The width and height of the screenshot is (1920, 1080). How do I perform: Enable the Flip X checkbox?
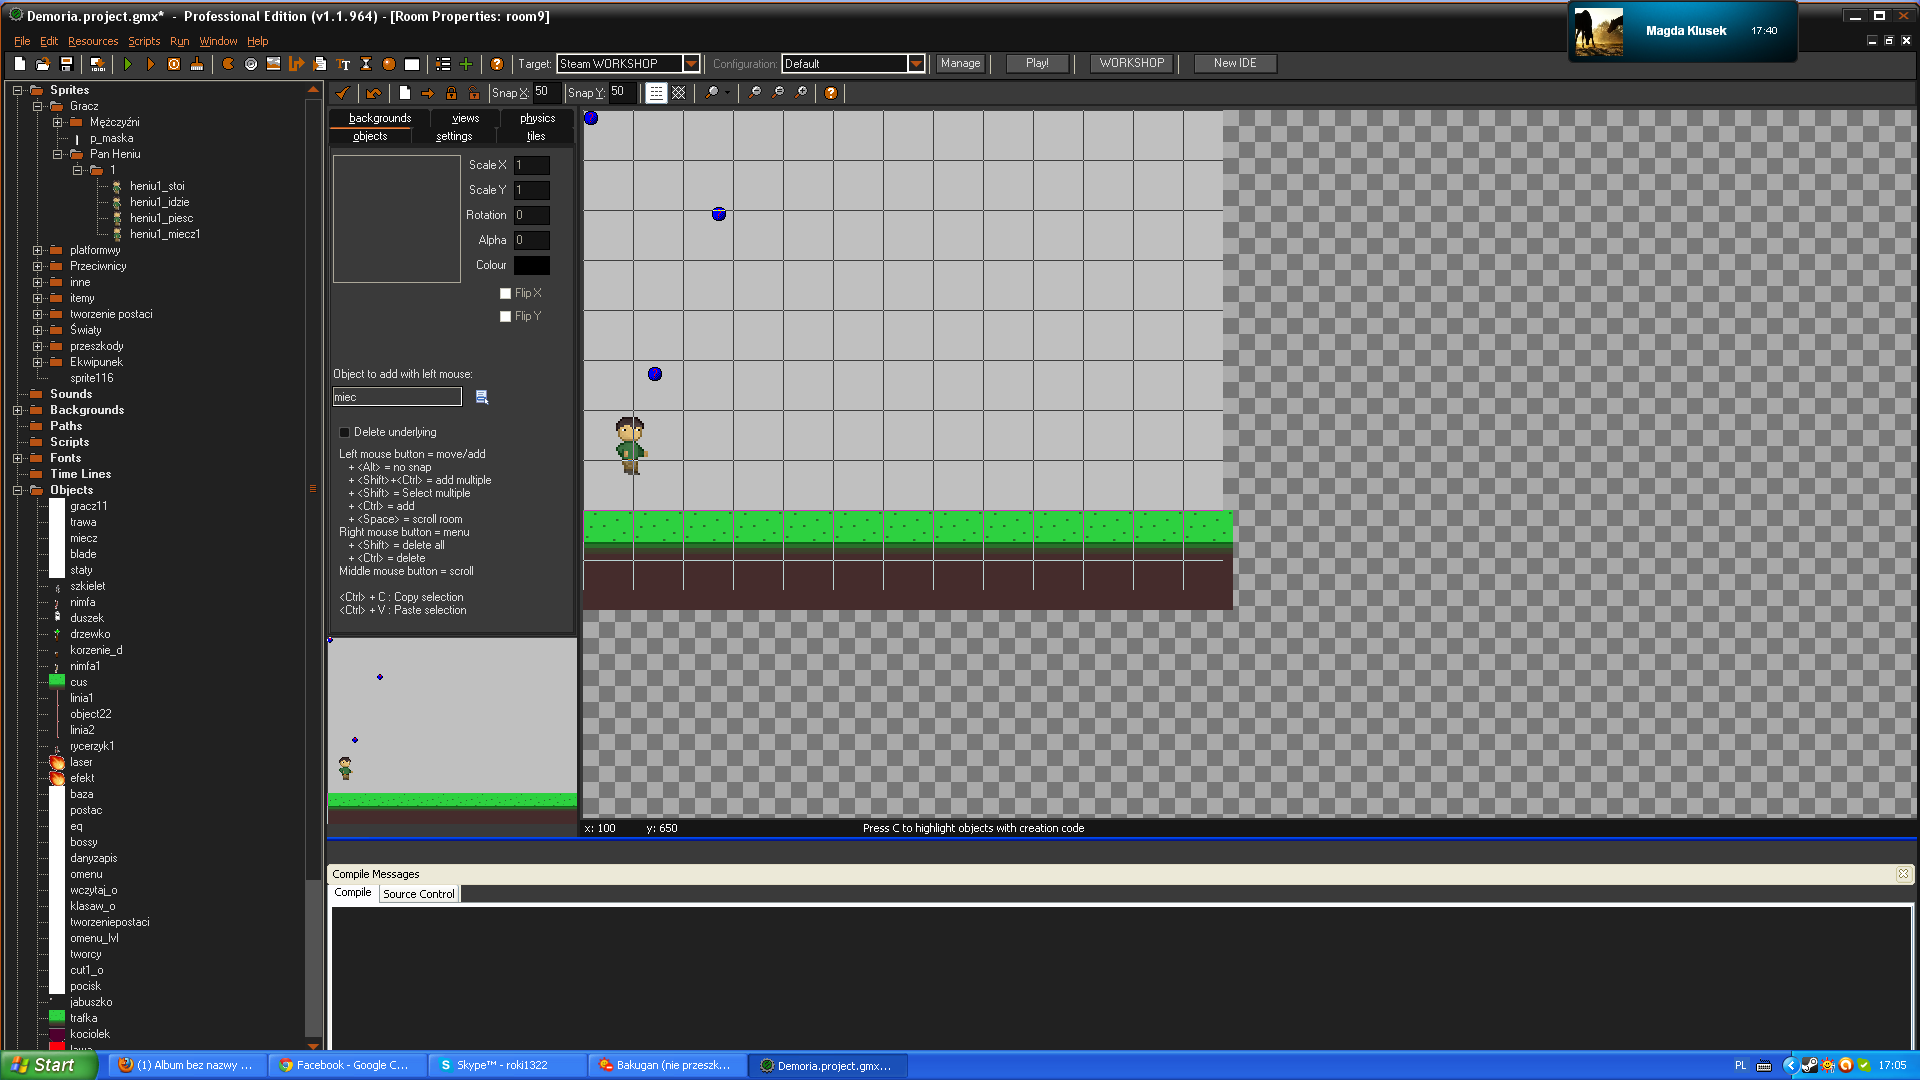[x=505, y=293]
